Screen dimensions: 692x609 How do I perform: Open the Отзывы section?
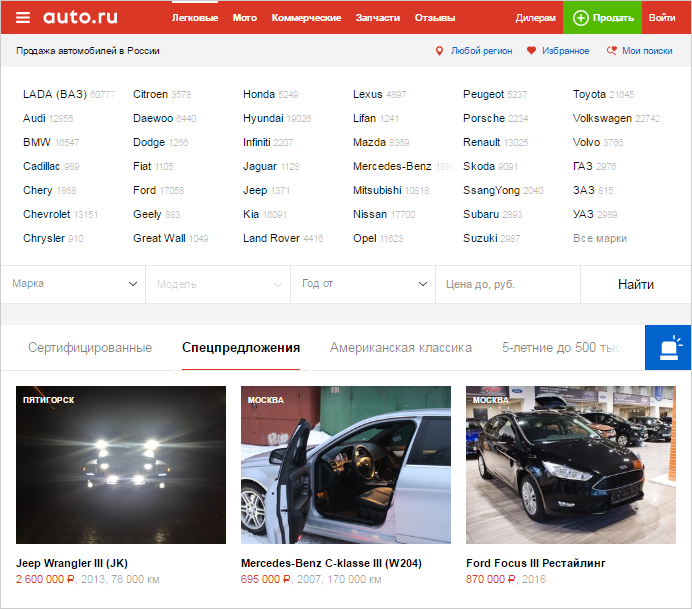(435, 18)
